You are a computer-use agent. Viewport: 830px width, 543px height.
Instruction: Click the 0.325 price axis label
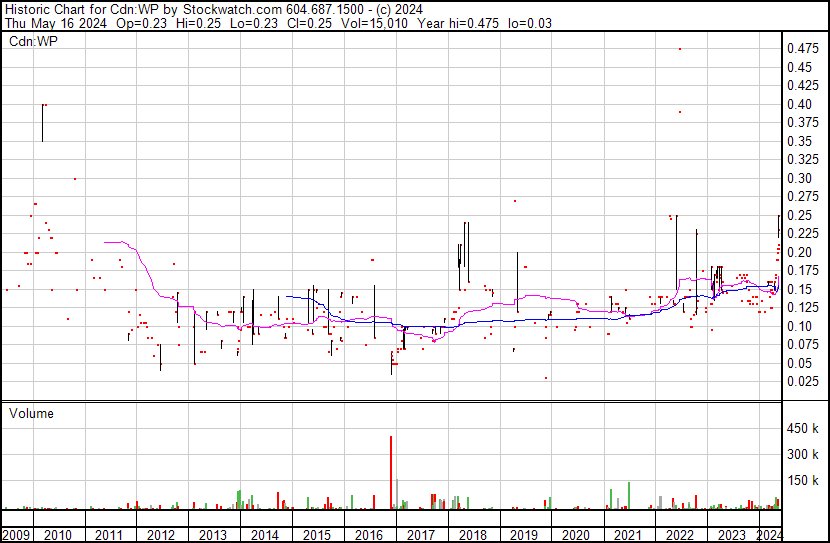(x=803, y=160)
